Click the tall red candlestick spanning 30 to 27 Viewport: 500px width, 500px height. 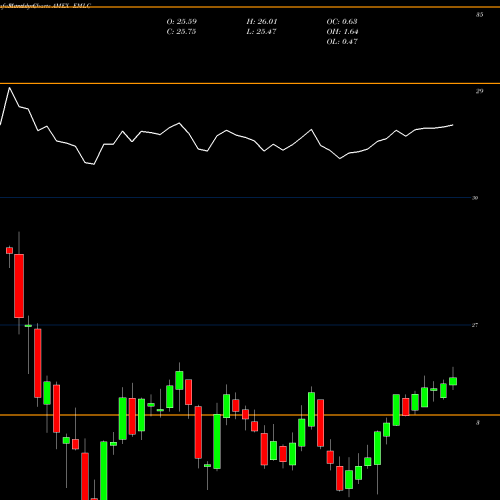click(x=19, y=286)
